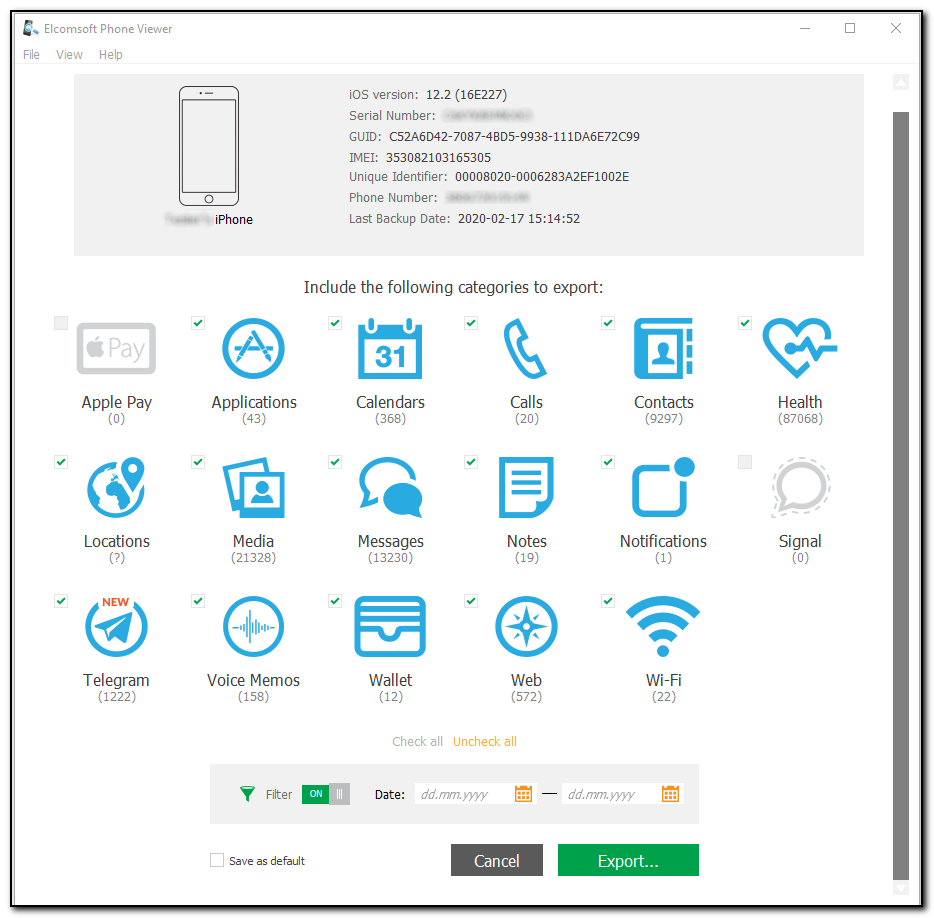
Task: Open the end date calendar picker
Action: click(x=668, y=793)
